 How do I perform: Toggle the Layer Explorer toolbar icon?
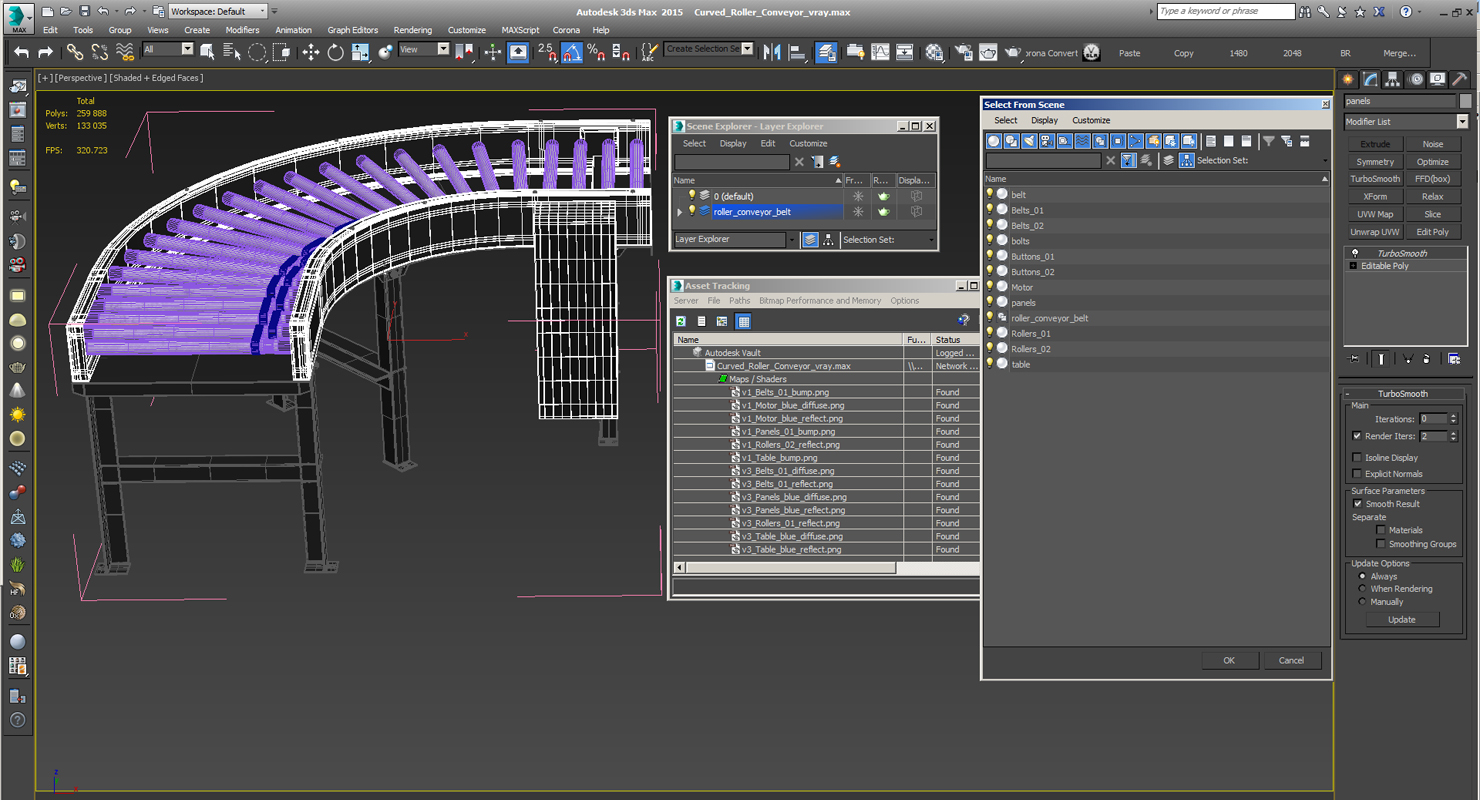tap(826, 52)
